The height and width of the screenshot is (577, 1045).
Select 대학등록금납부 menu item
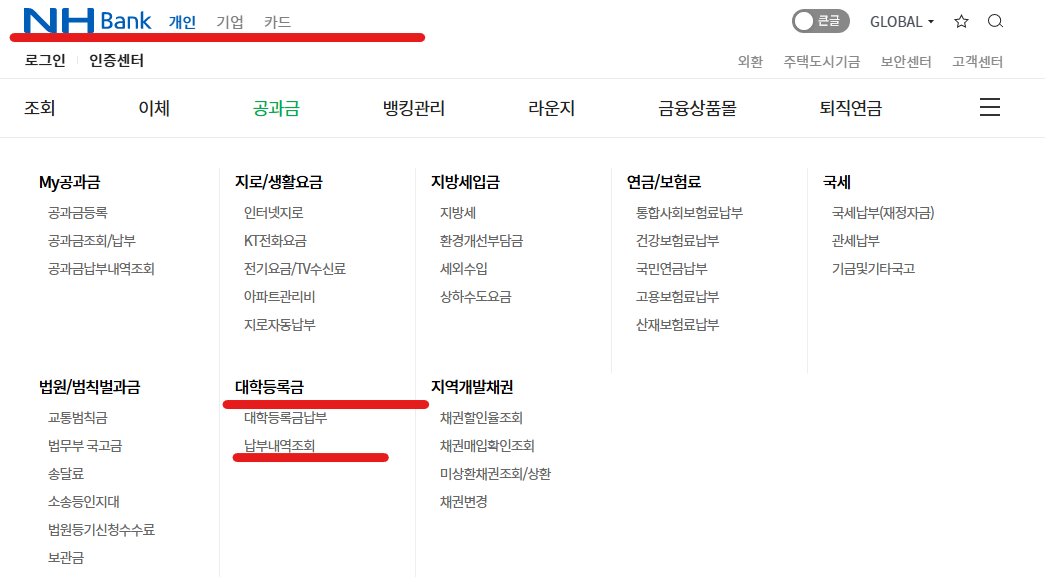tap(285, 418)
